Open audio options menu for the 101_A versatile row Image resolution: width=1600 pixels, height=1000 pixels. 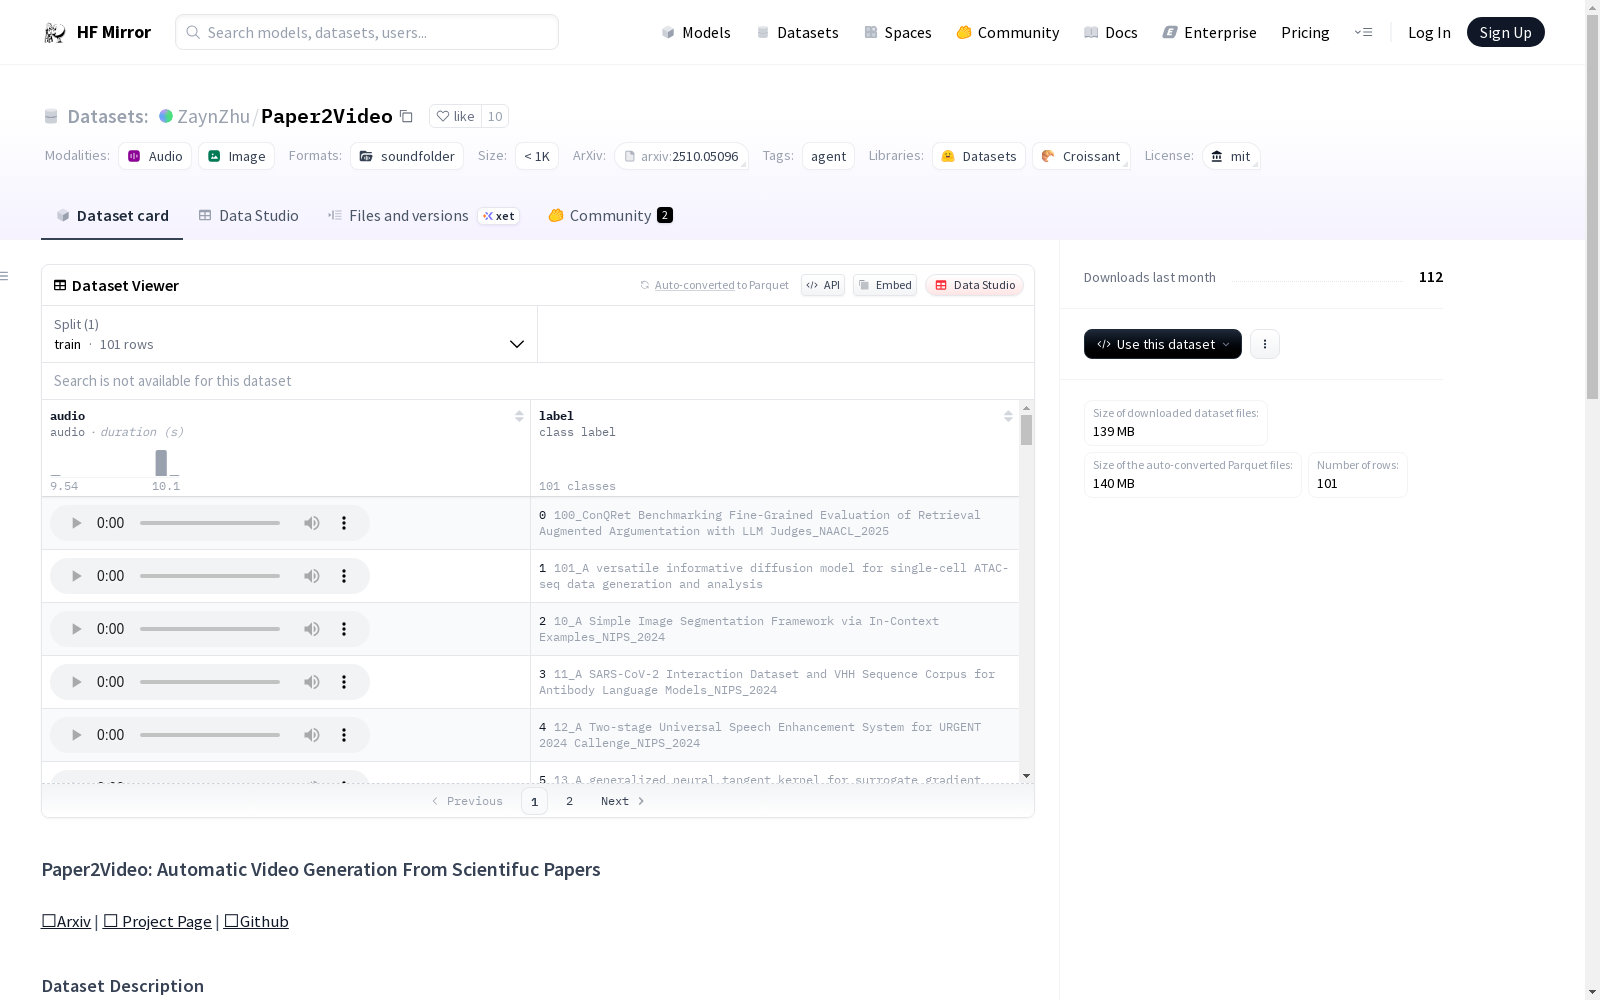click(x=344, y=576)
